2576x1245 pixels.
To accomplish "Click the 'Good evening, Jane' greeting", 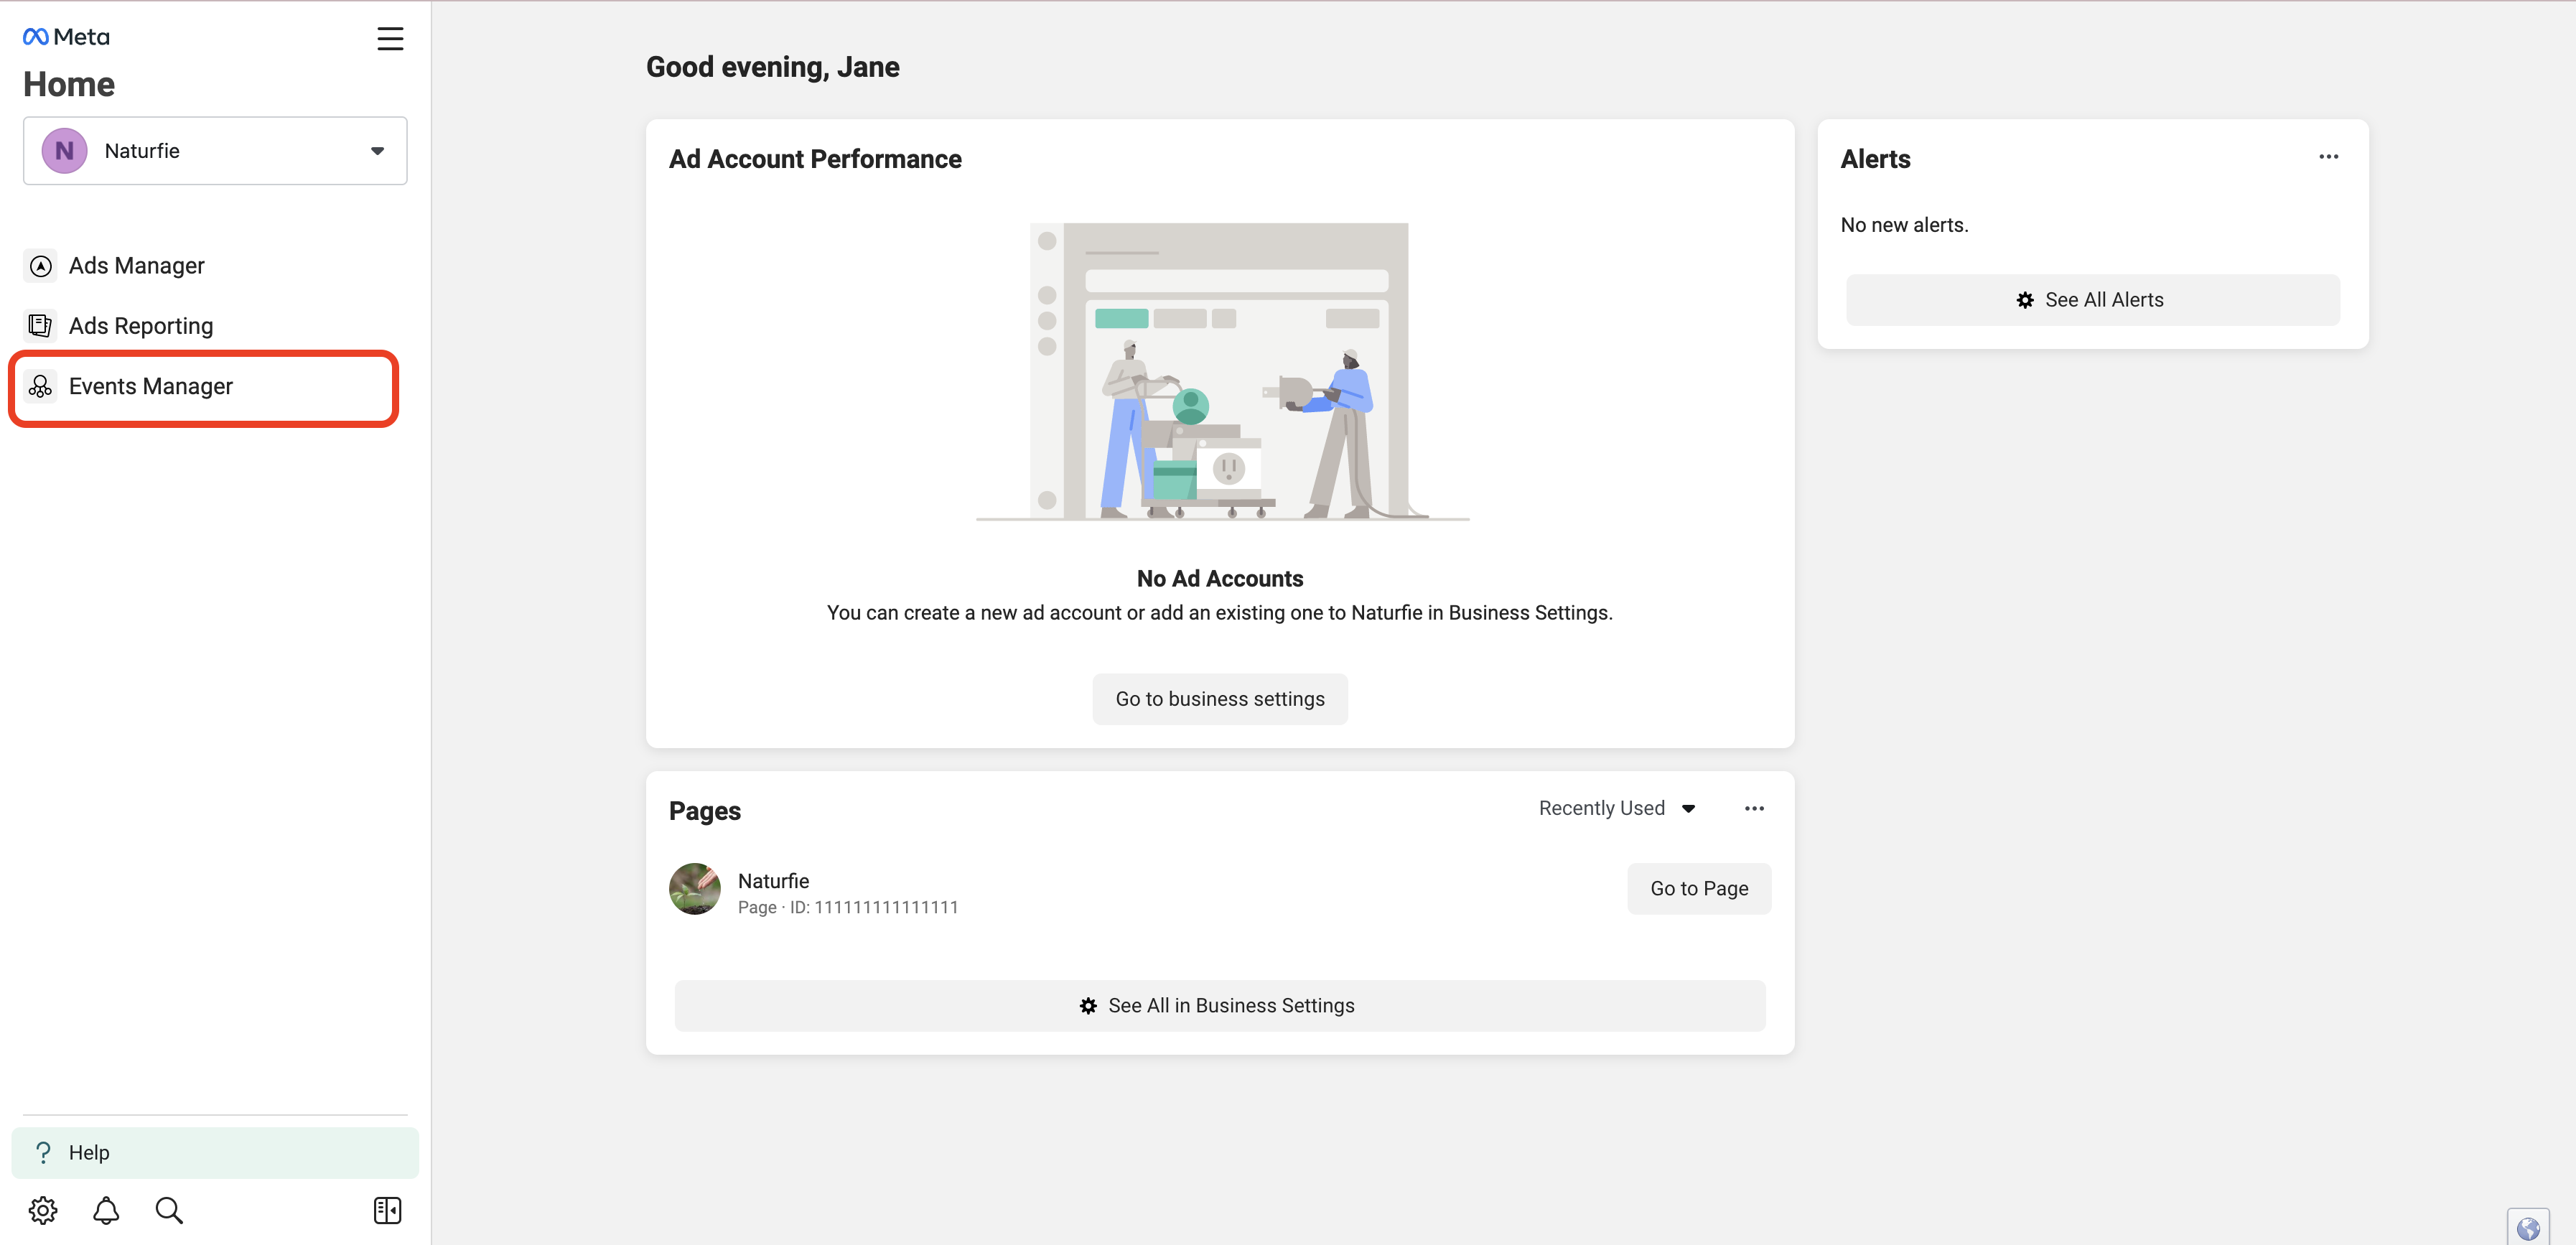I will [x=773, y=67].
